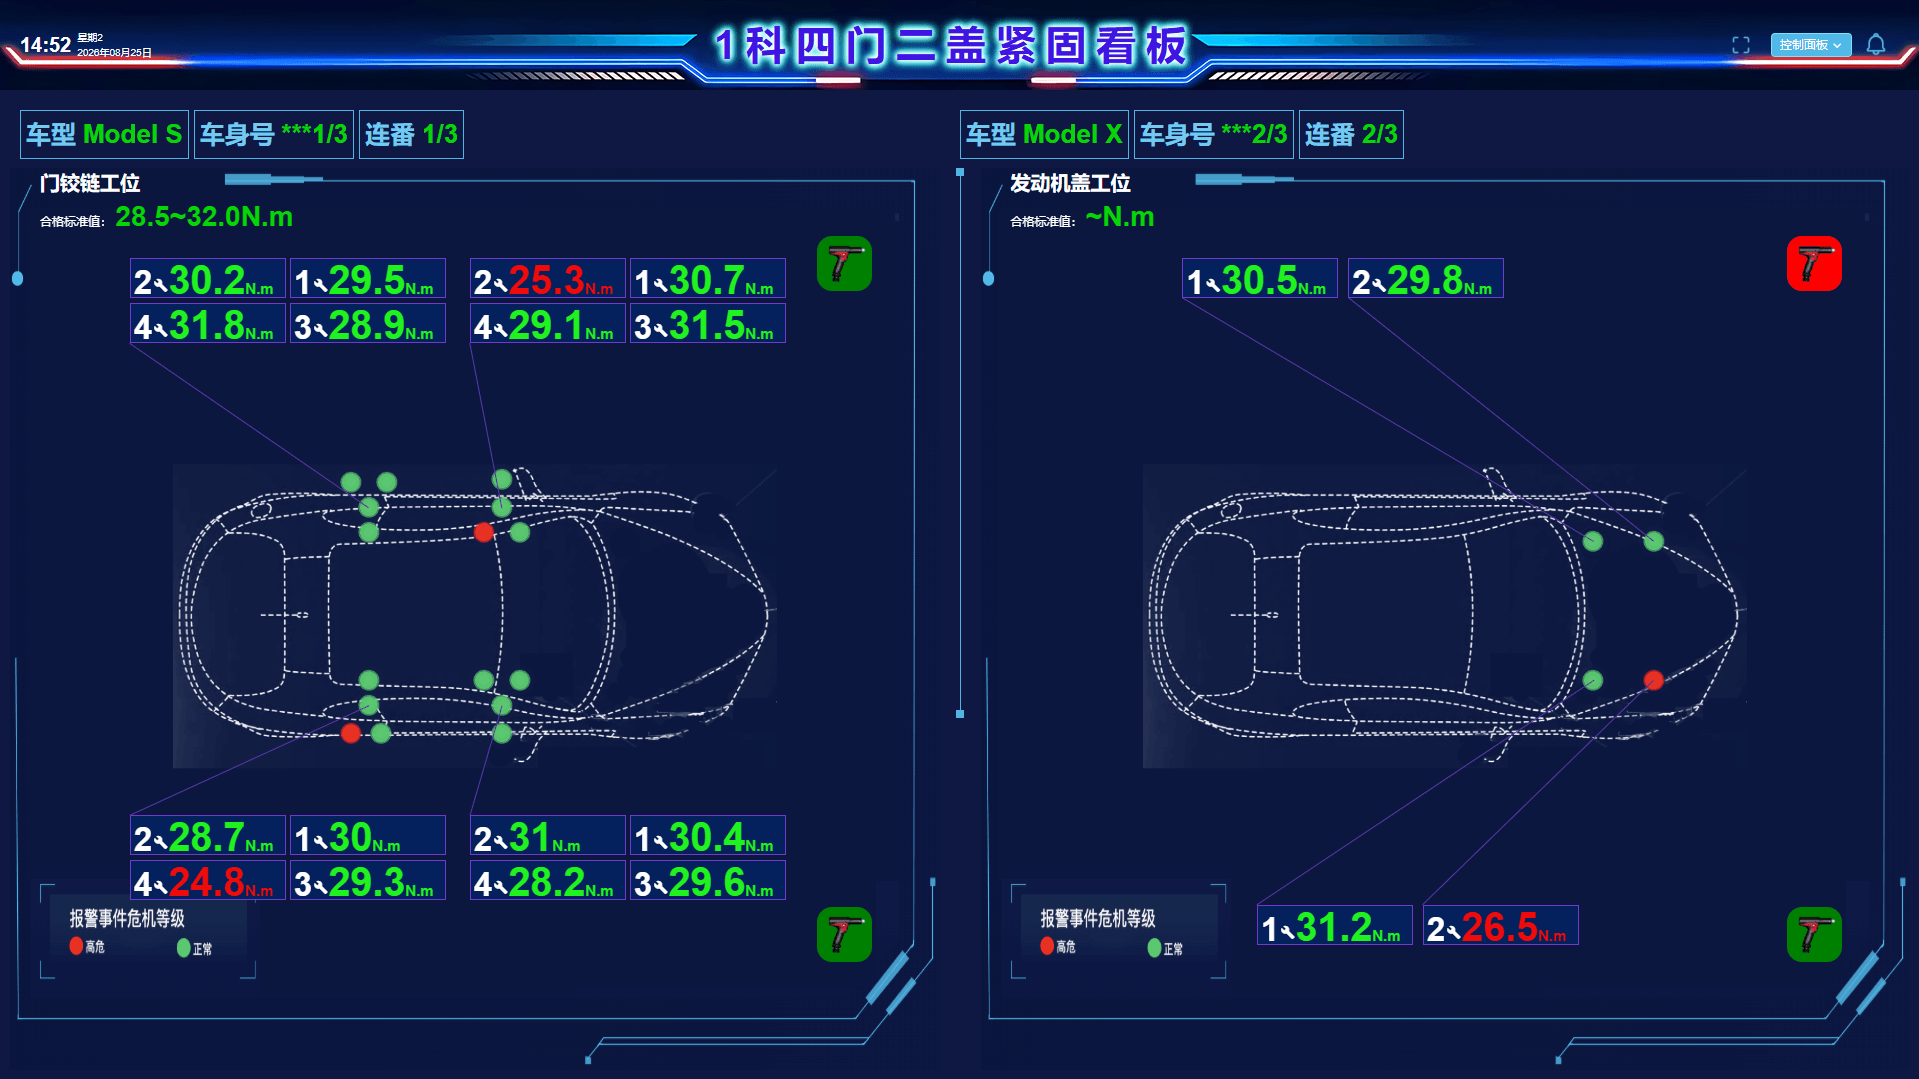This screenshot has width=1919, height=1079.
Task: Click the dashboard title 1科四门二盖紧固看板
Action: (x=951, y=46)
